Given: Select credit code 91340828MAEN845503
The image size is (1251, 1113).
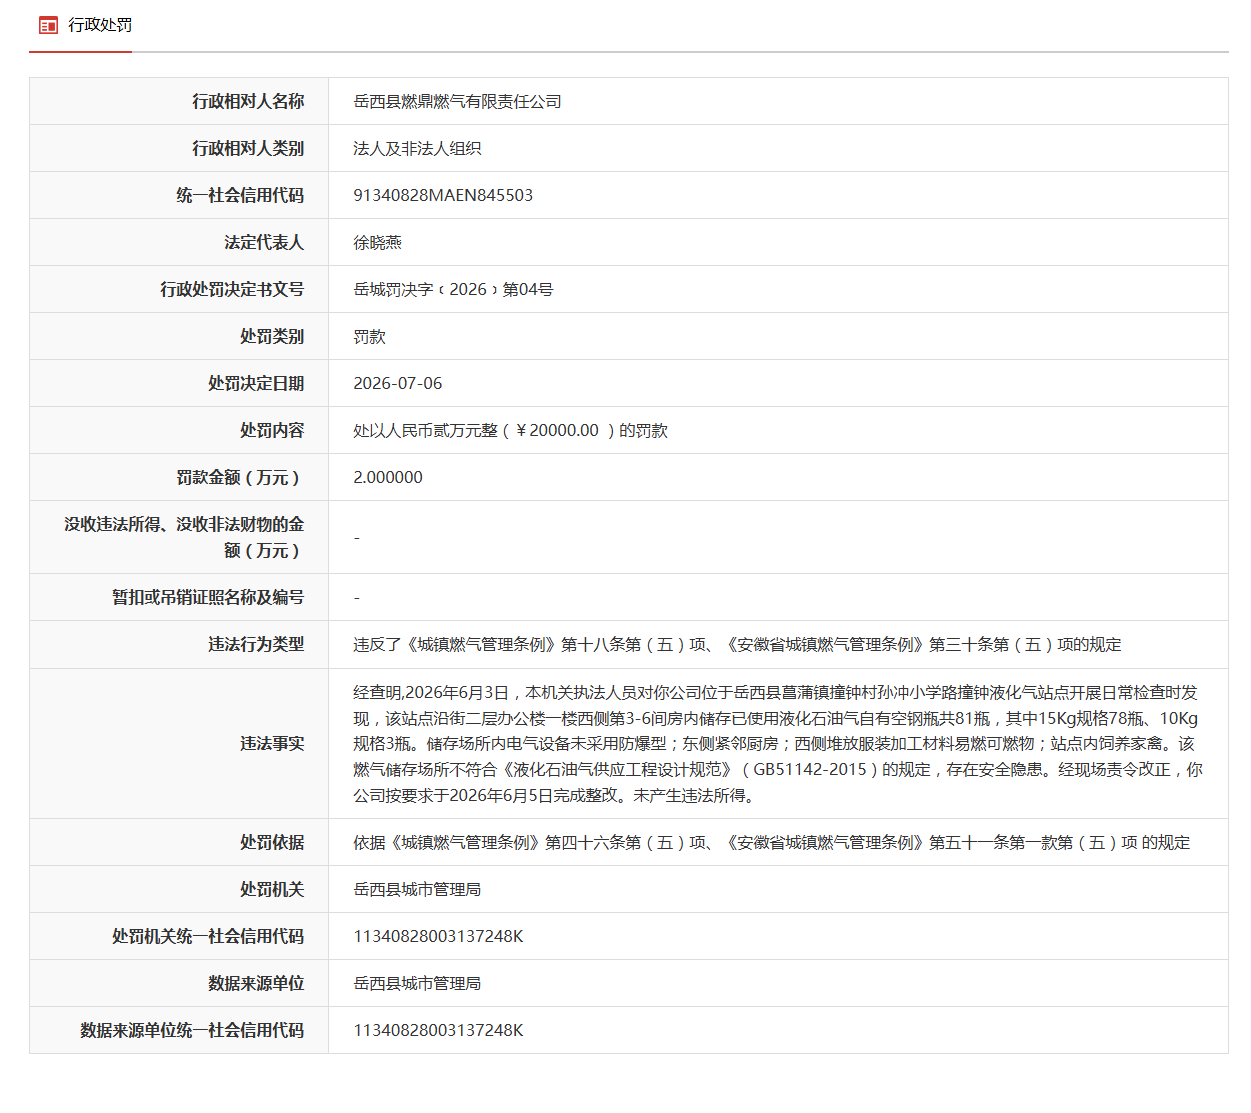Looking at the screenshot, I should pos(443,196).
